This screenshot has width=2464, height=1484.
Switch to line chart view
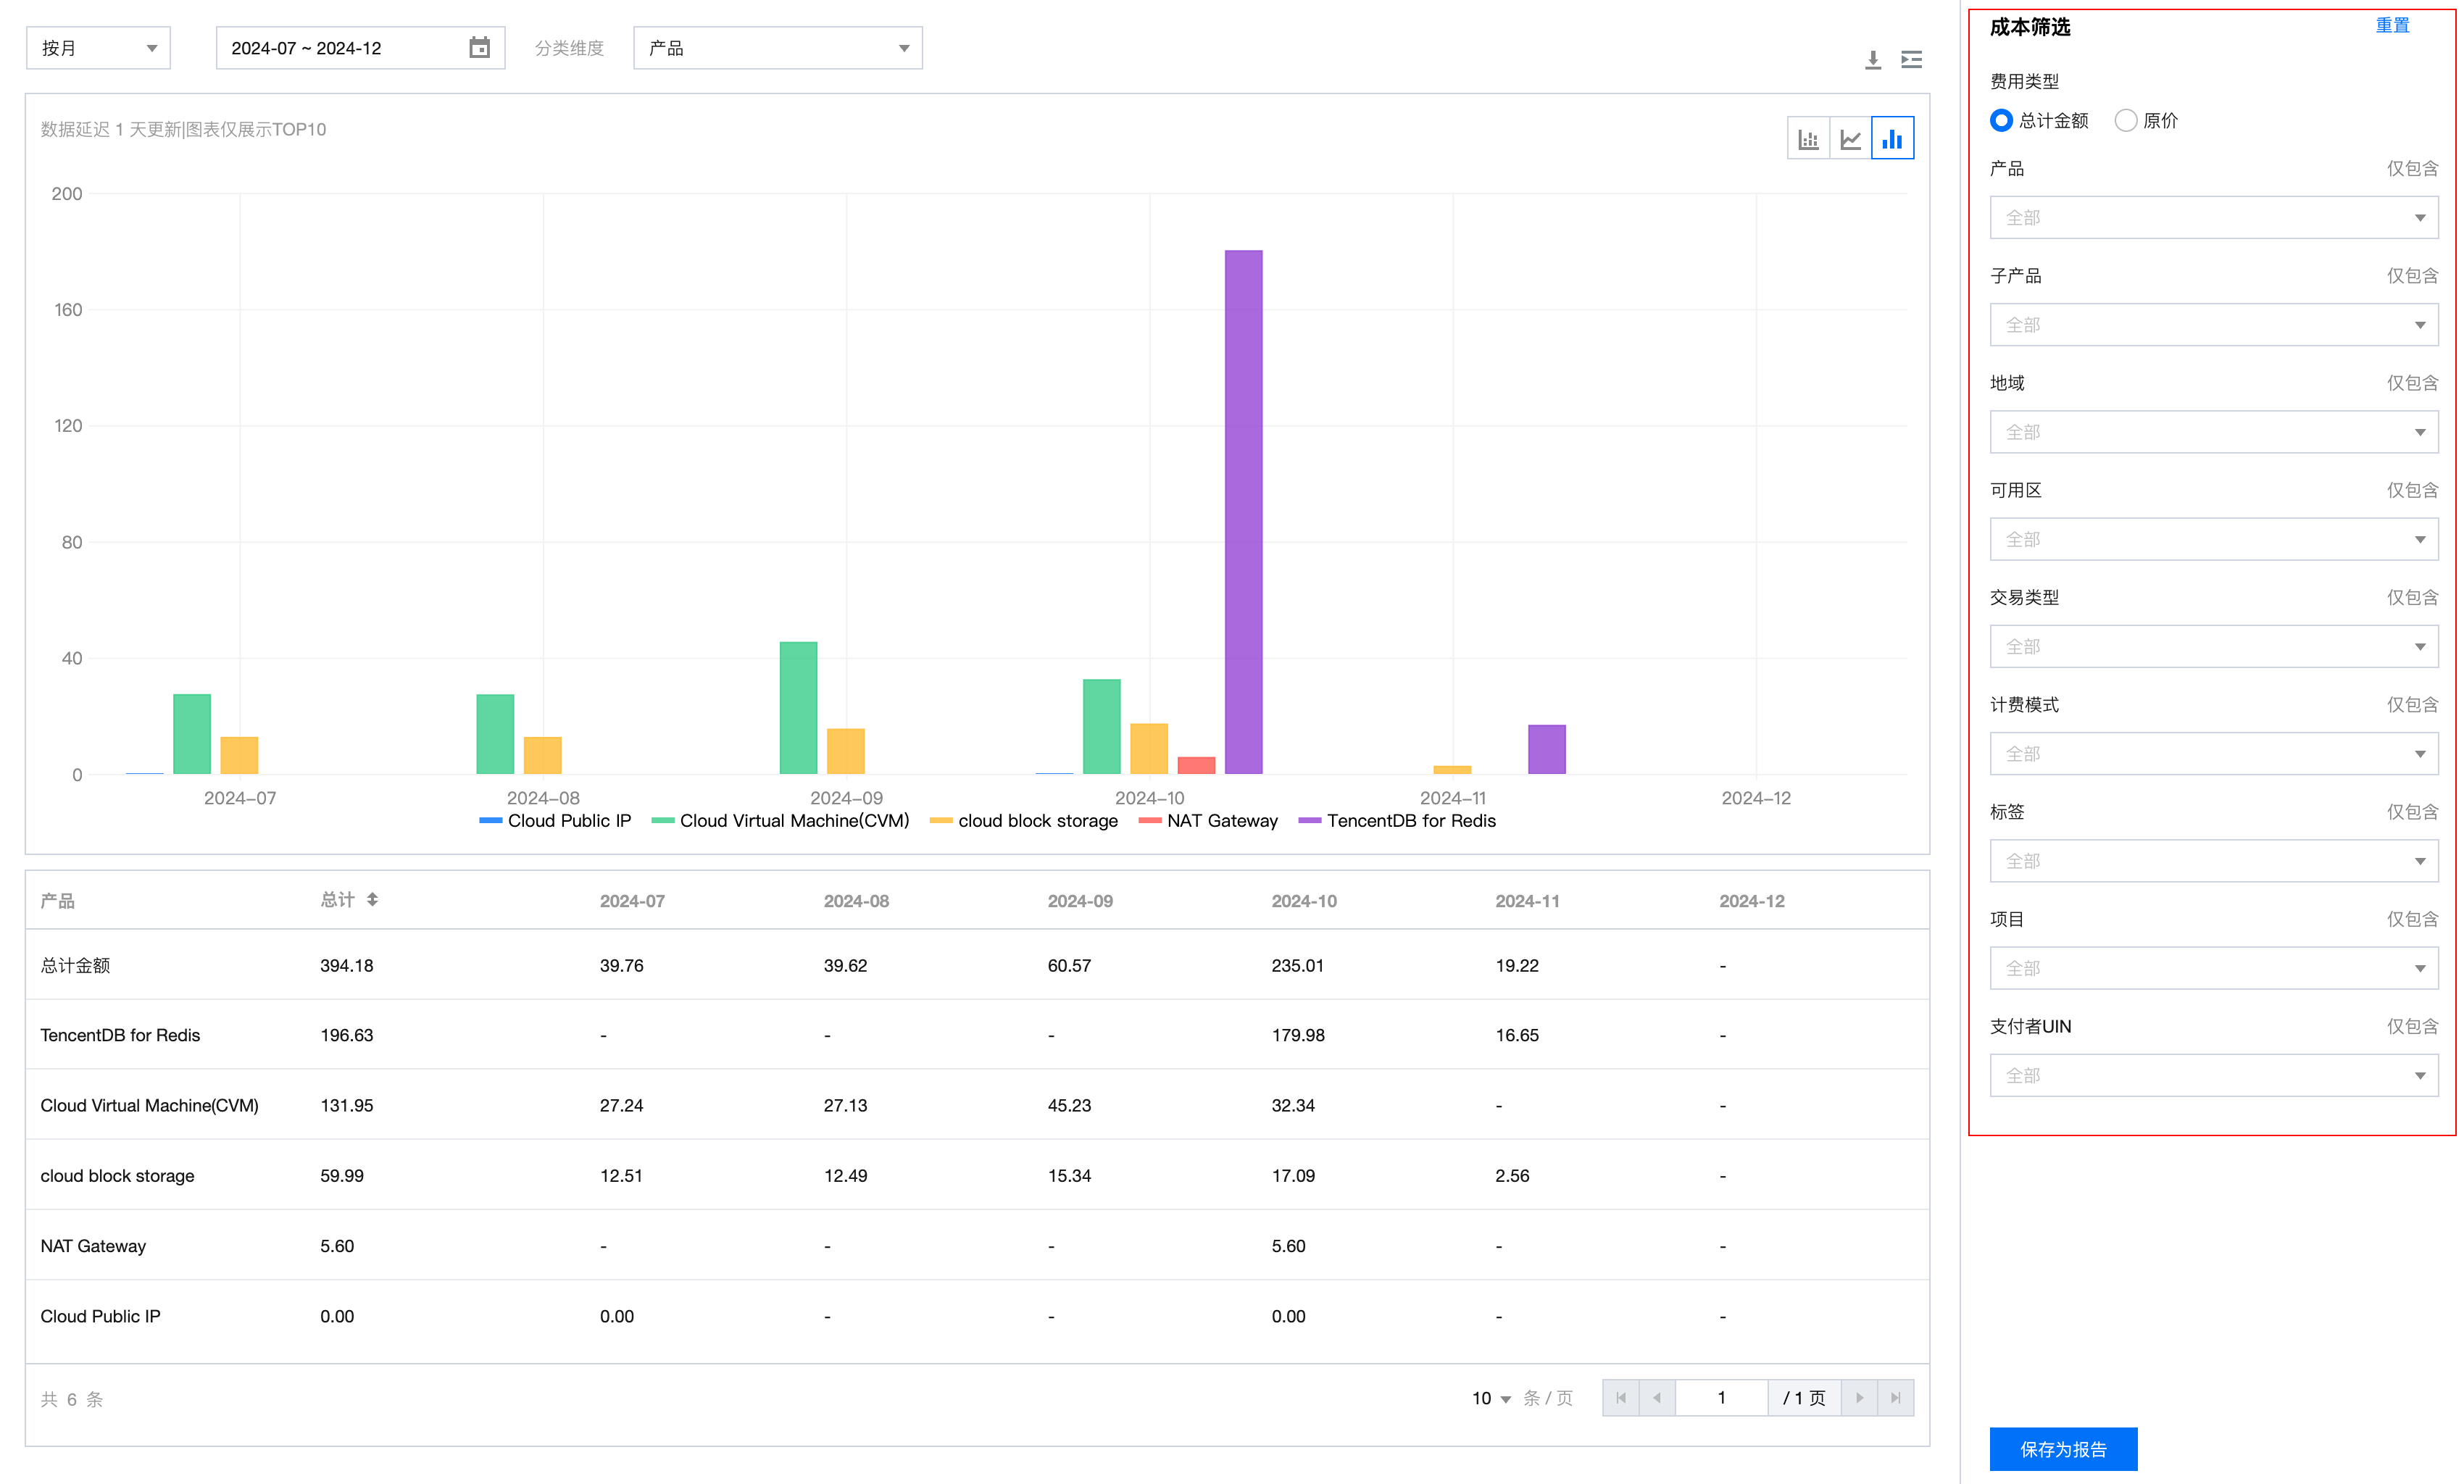[1850, 139]
